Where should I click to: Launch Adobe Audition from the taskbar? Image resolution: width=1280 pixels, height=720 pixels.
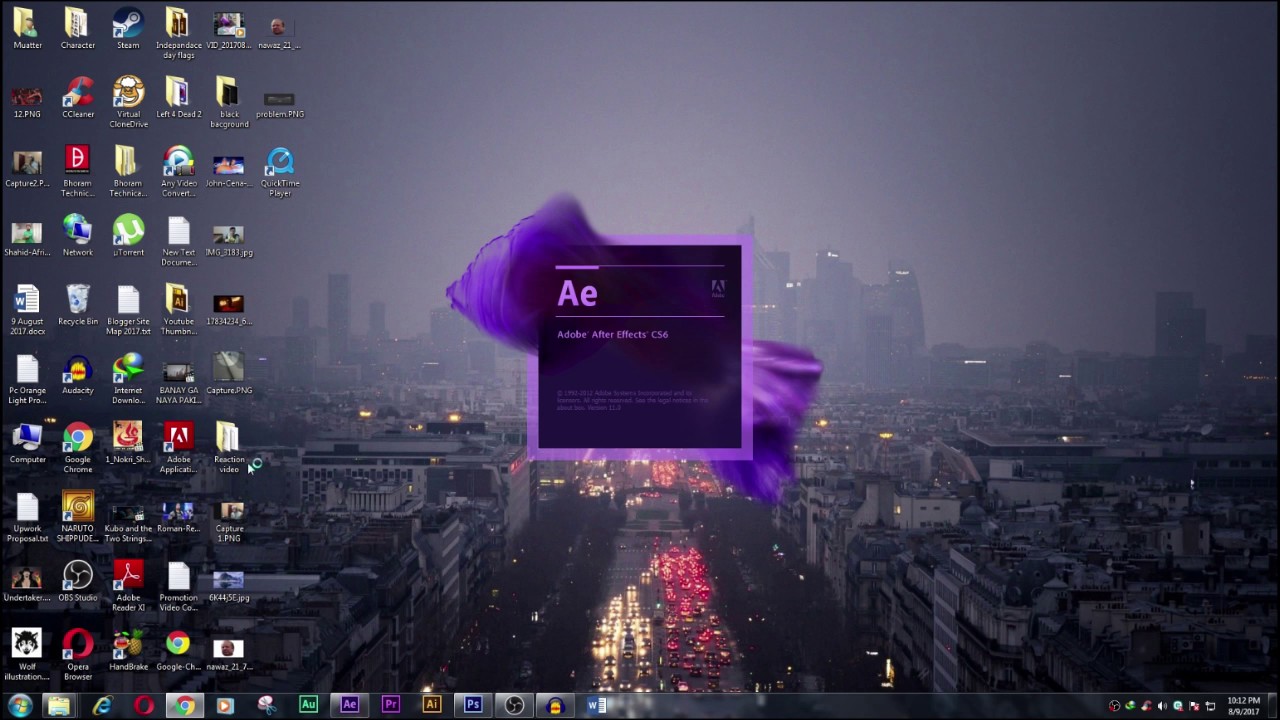coord(308,705)
